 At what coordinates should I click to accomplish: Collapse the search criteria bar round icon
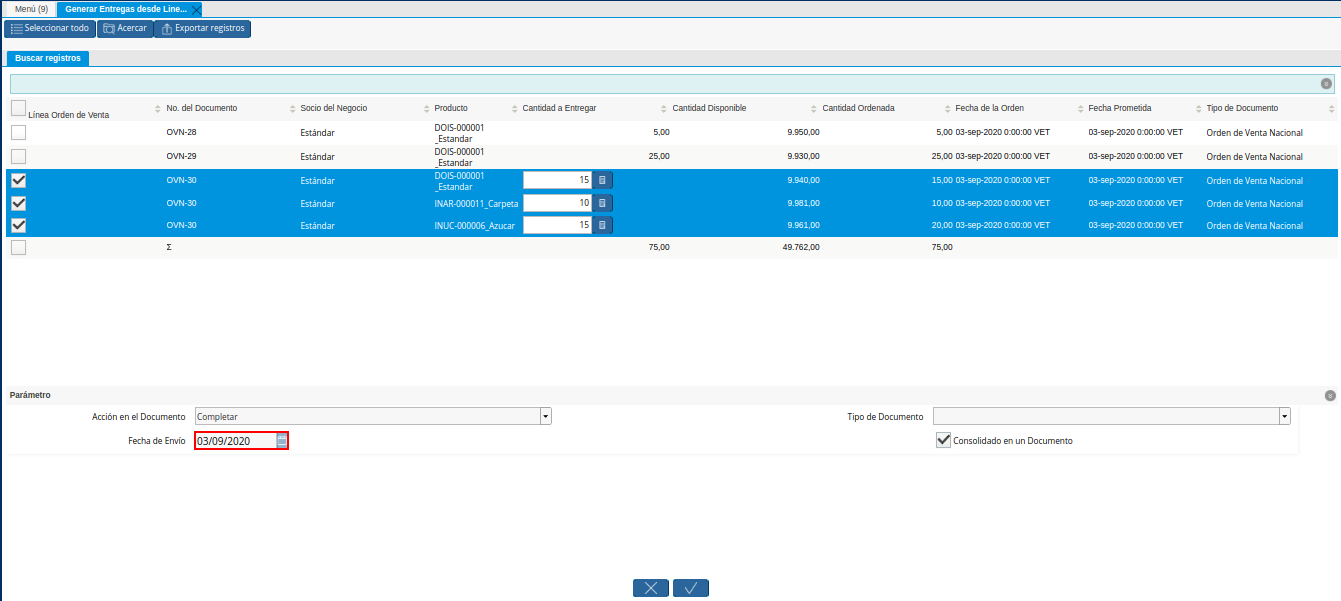(x=1326, y=84)
